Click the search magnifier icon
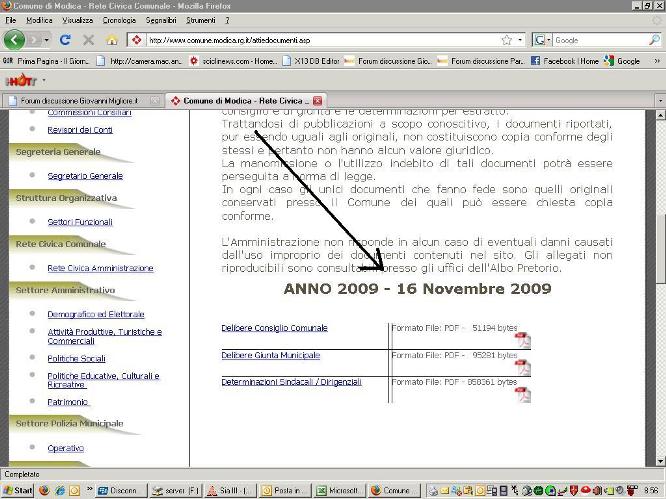666x499 pixels. pos(655,40)
